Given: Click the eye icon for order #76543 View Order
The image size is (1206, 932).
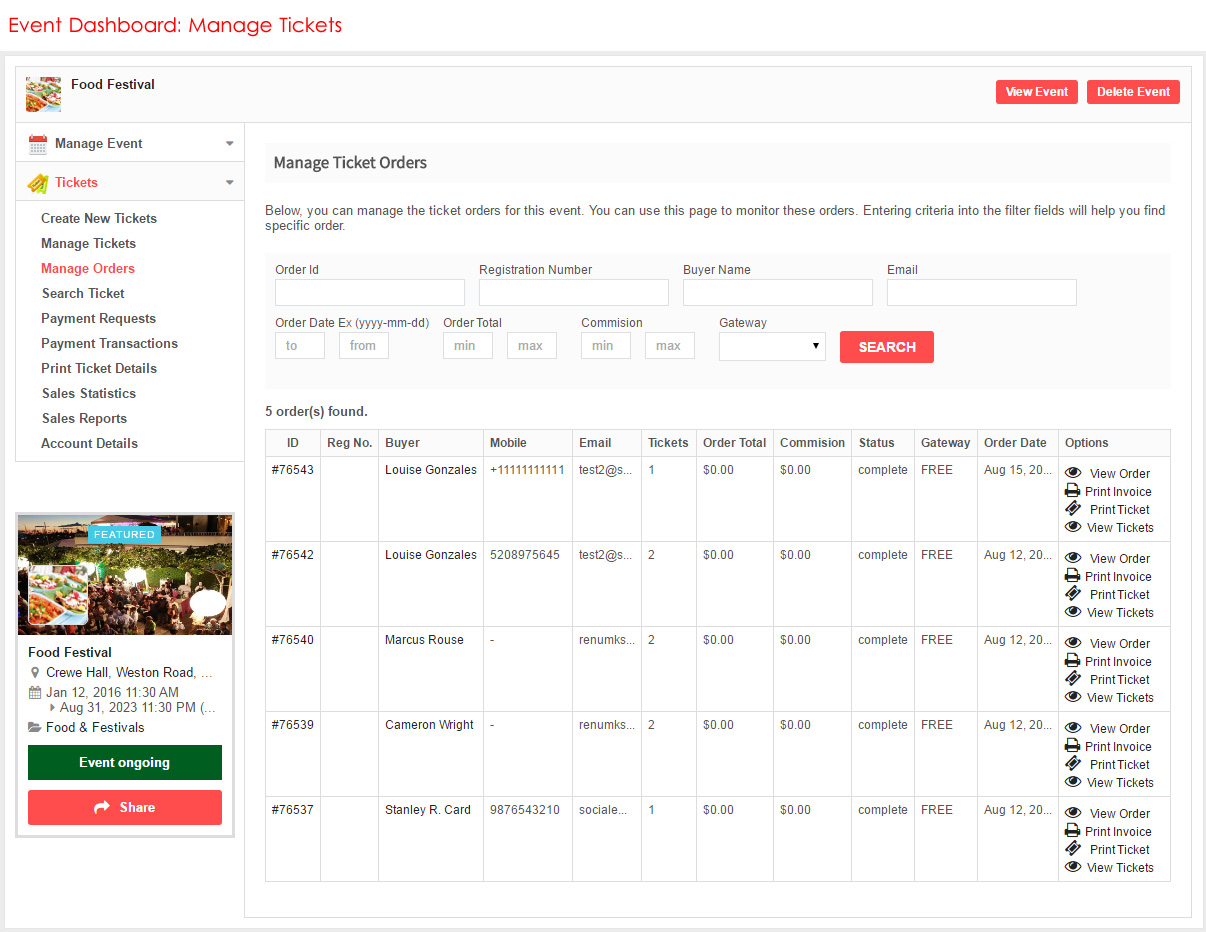Looking at the screenshot, I should [1073, 473].
